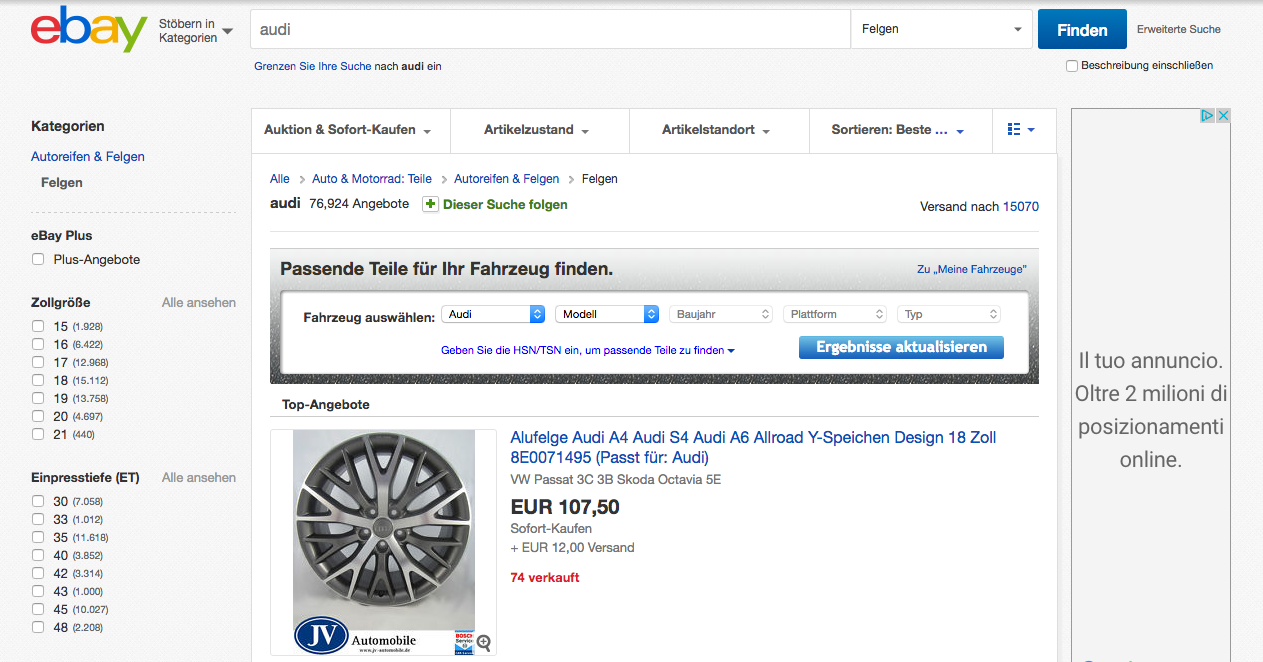Click the AdChoices icon on the ad
The image size is (1263, 662).
(1208, 116)
